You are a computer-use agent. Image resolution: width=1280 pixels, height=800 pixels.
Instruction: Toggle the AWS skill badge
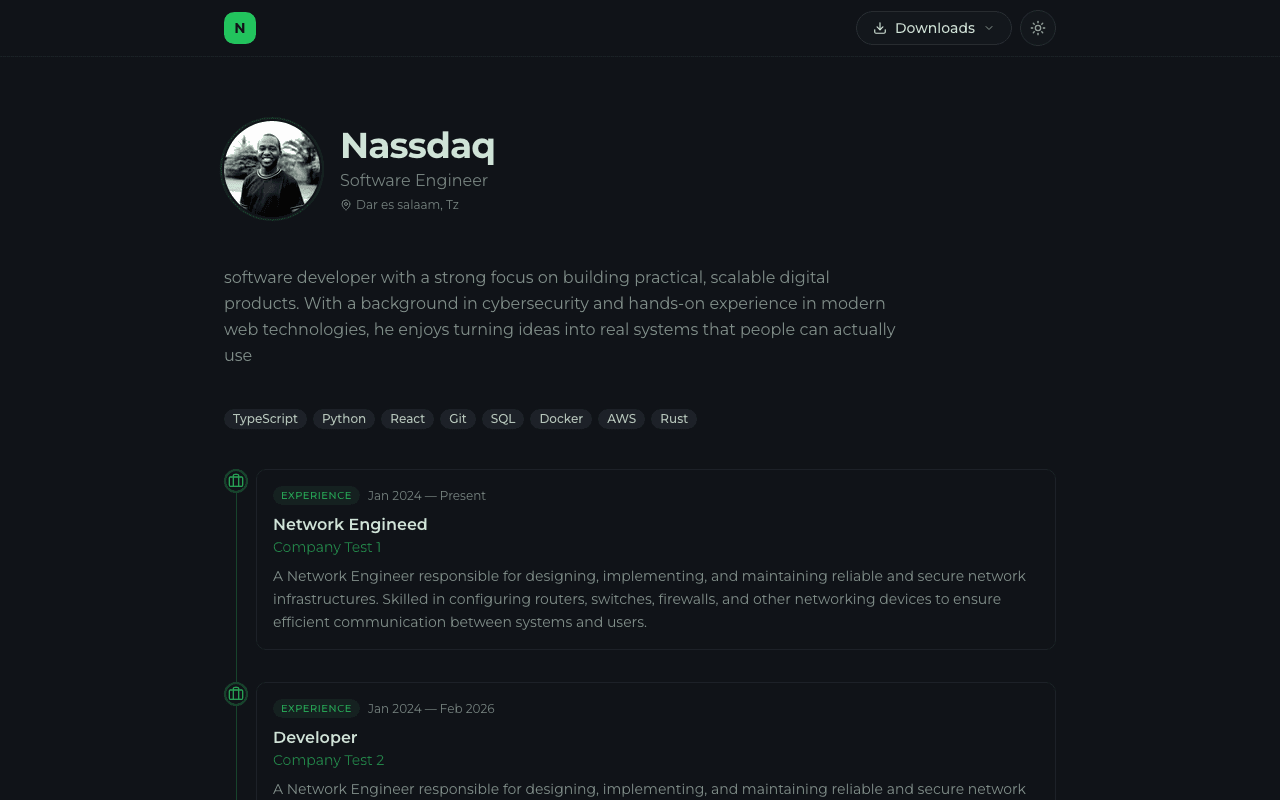point(621,418)
